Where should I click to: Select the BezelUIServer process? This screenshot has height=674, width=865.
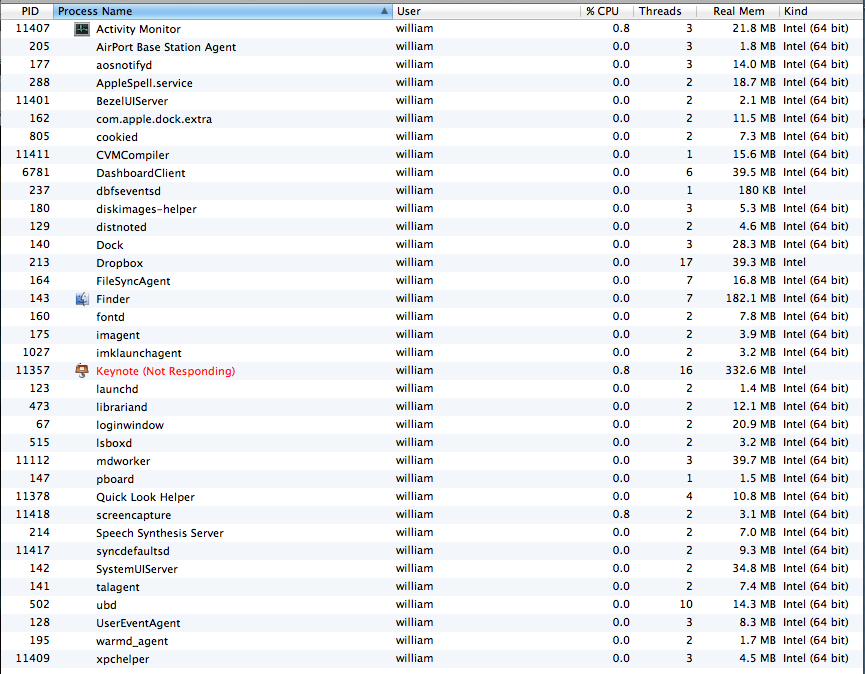pos(132,101)
